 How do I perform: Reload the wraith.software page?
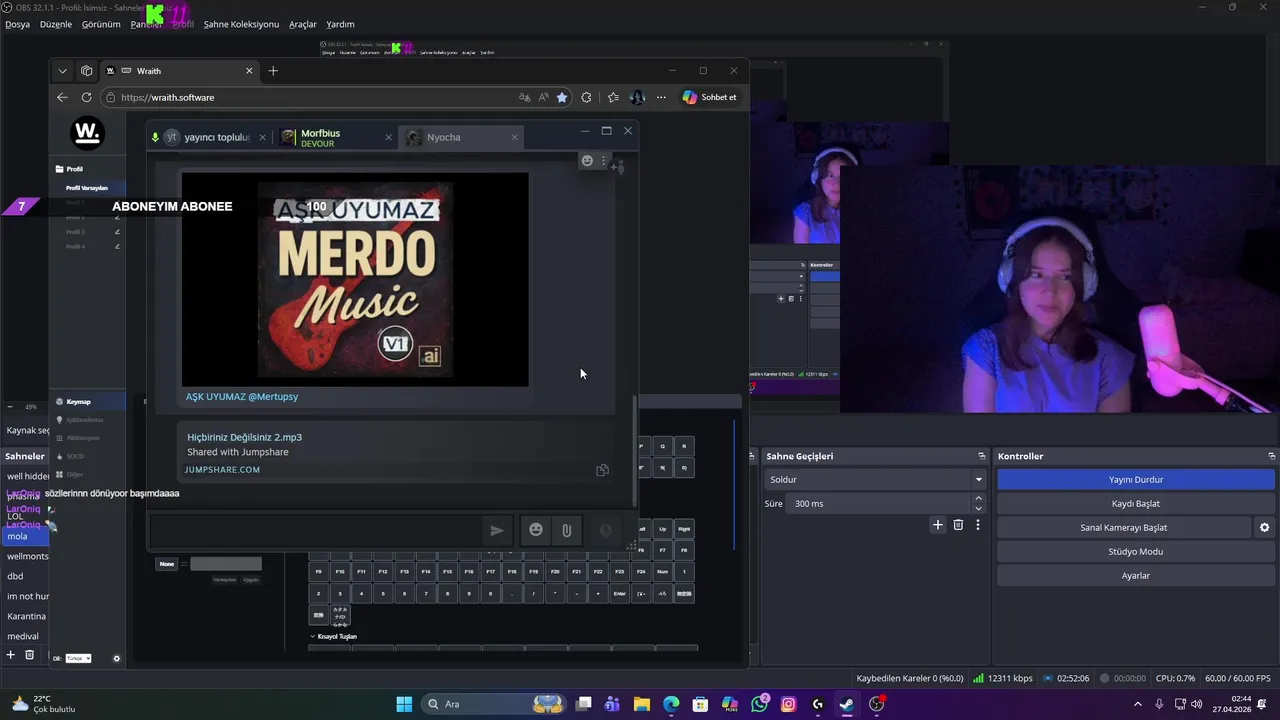point(87,97)
